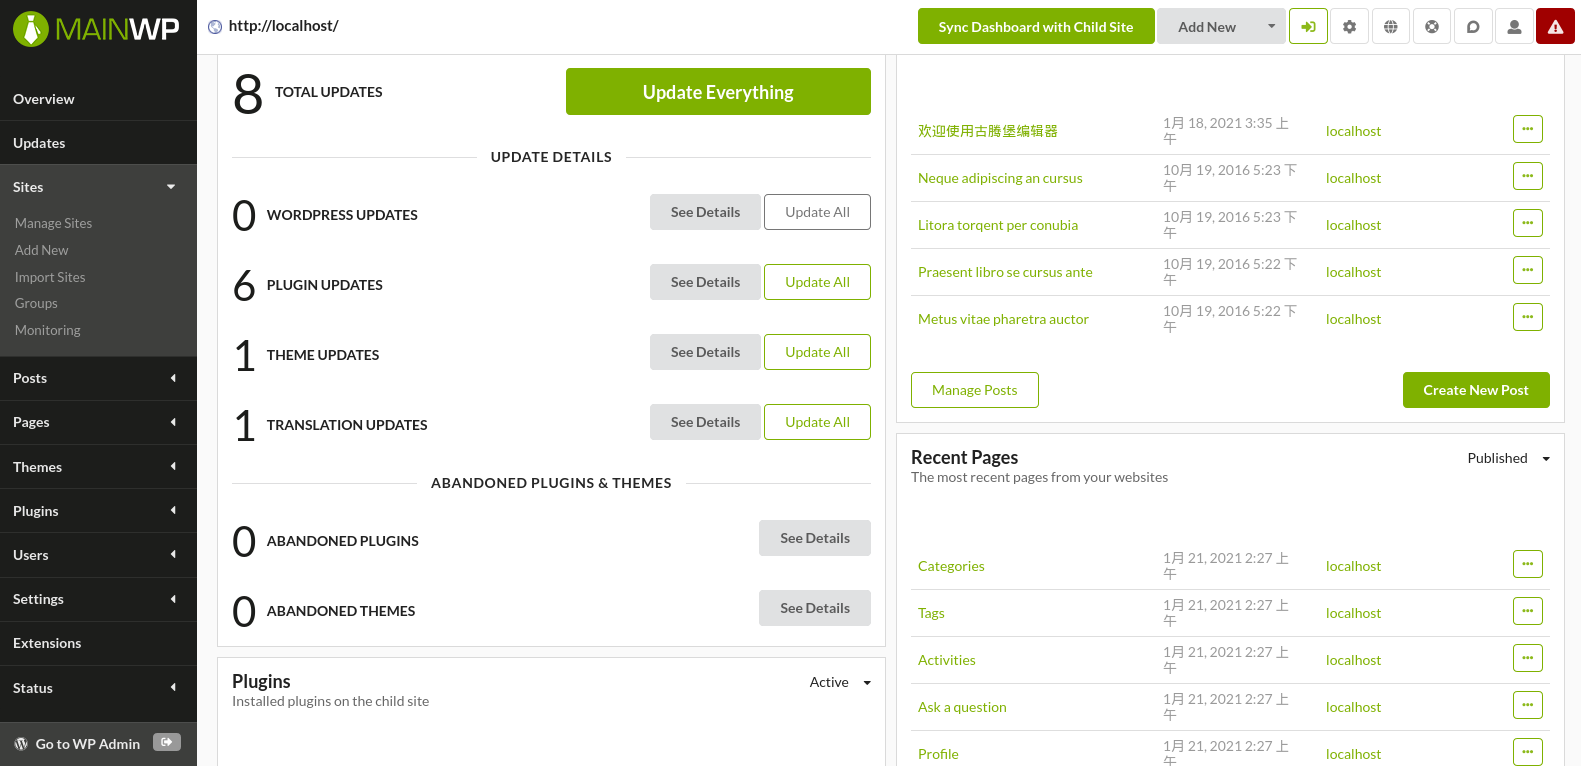Collapse the Sites sidebar section
Viewport: 1581px width, 766px height.
click(x=170, y=187)
